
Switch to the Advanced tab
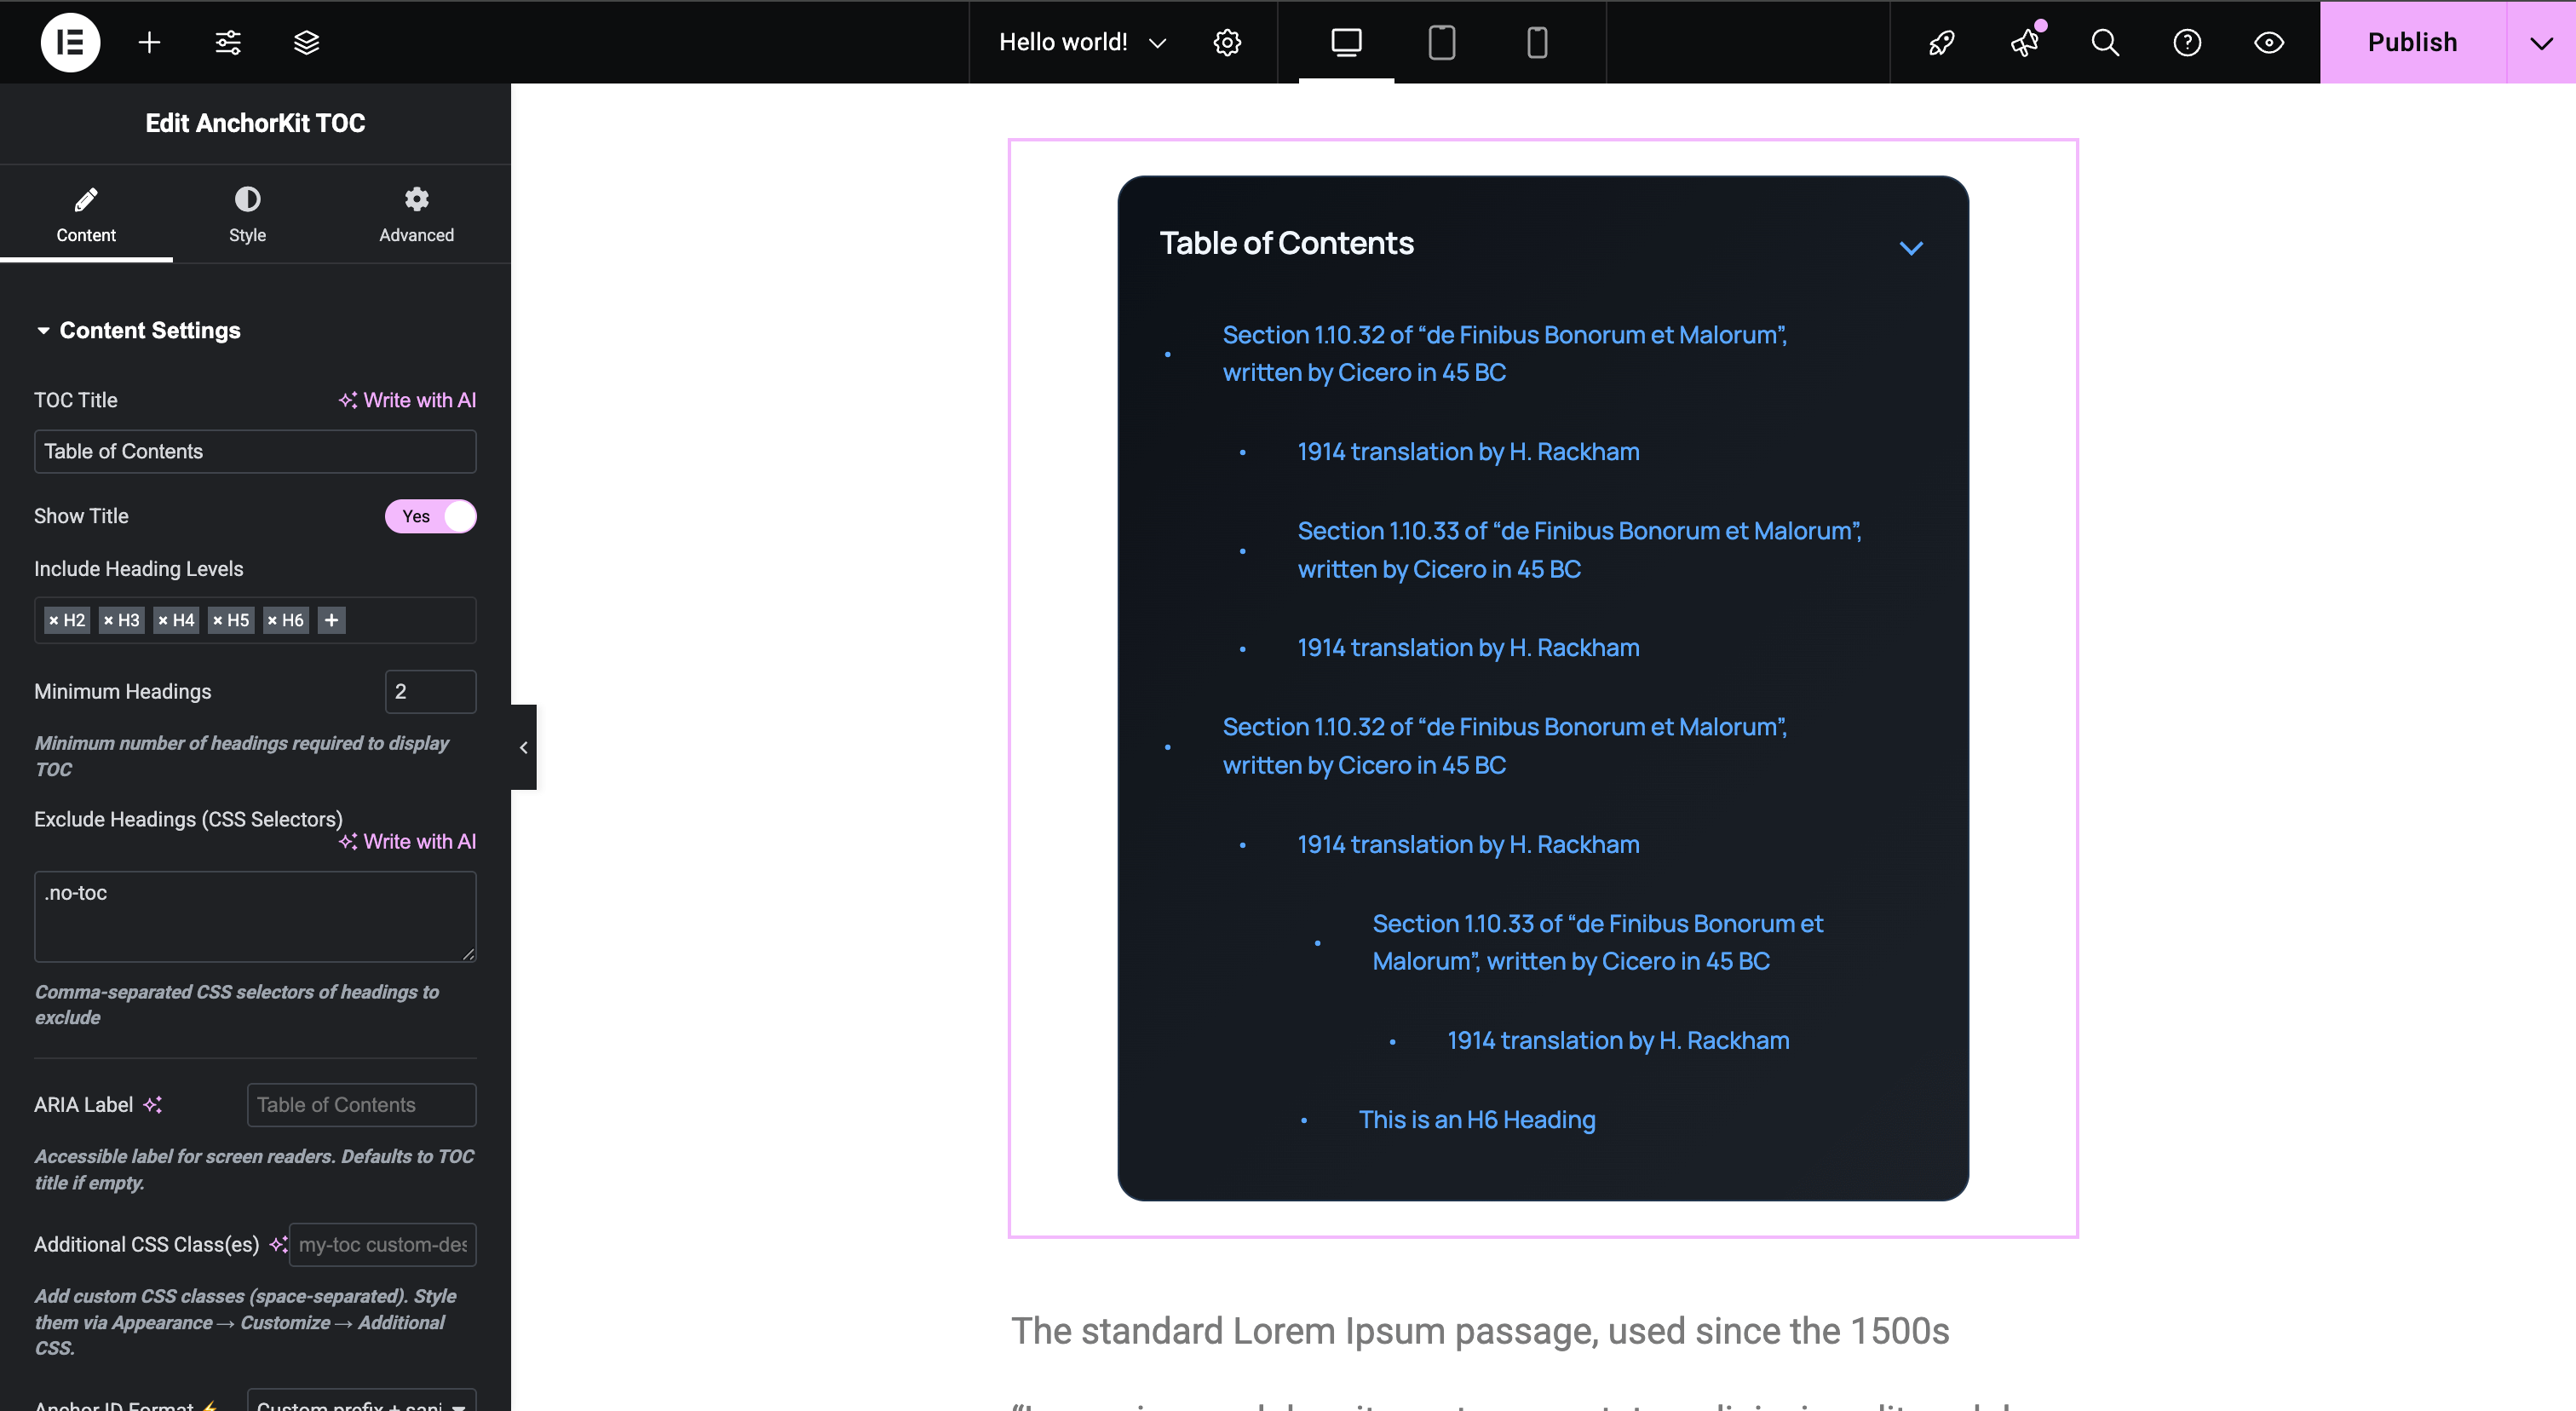[416, 213]
